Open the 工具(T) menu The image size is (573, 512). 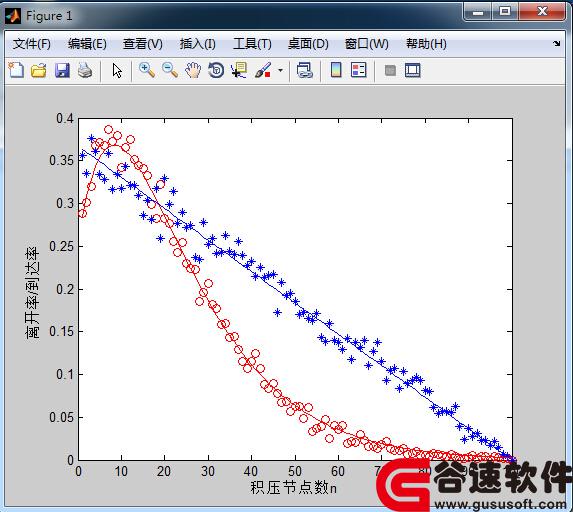pos(252,44)
